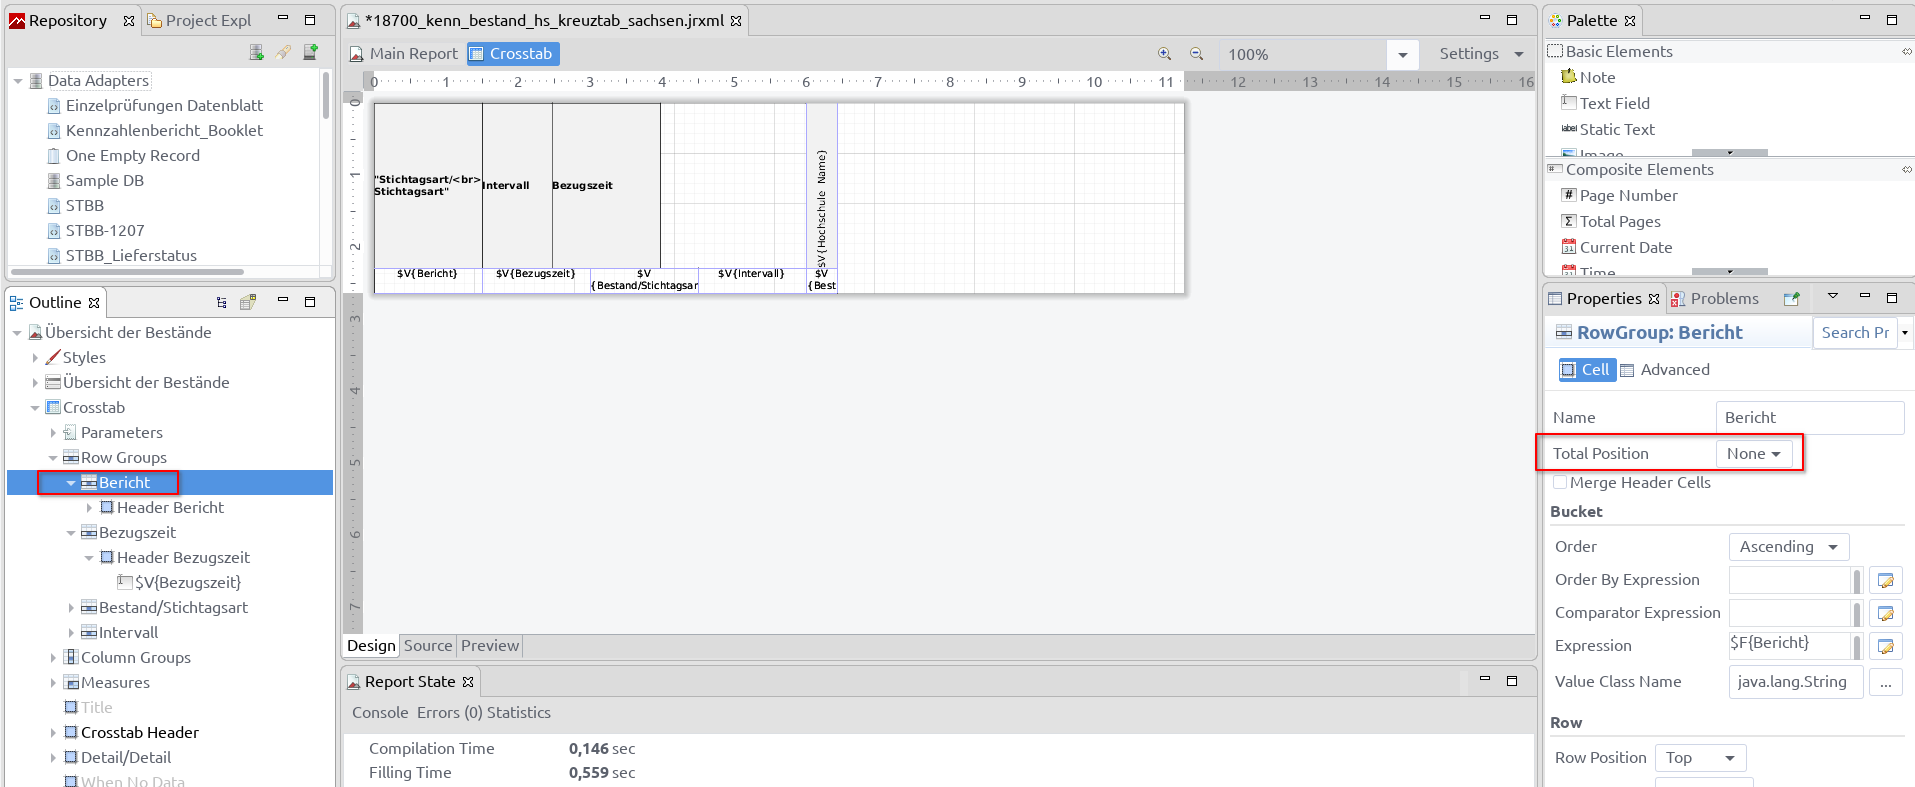Switch to the Problems tab
Screen dimensions: 1915x787
pyautogui.click(x=1715, y=299)
